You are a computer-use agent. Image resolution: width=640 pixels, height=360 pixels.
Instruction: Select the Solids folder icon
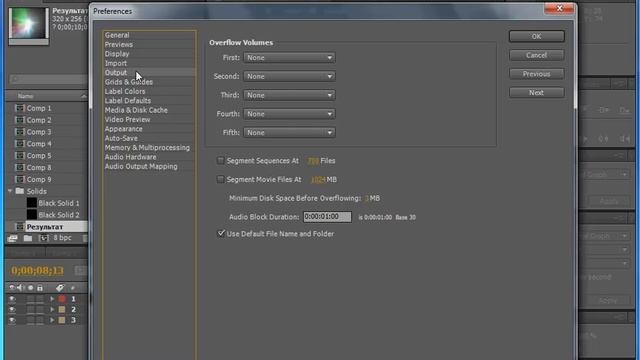(20, 191)
